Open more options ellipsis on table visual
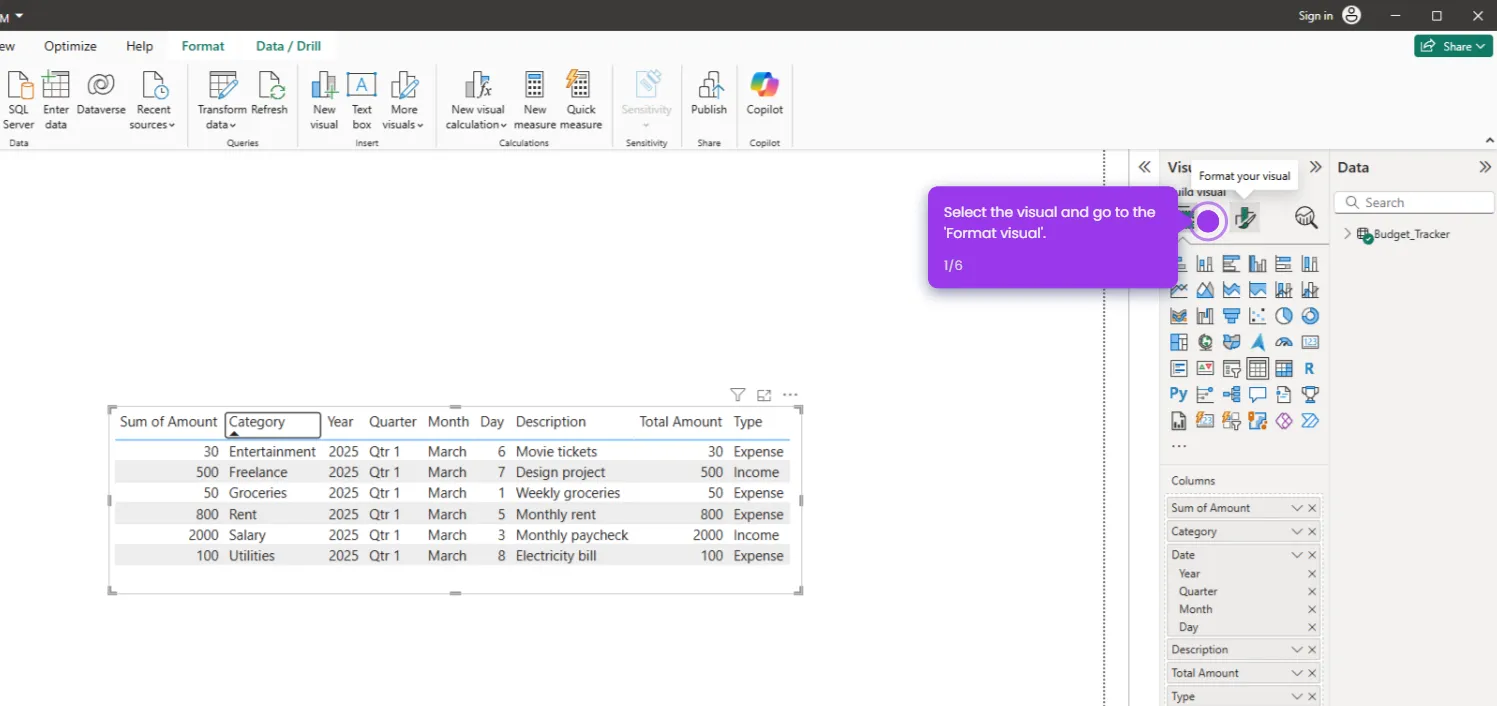Viewport: 1497px width, 706px height. pyautogui.click(x=791, y=395)
